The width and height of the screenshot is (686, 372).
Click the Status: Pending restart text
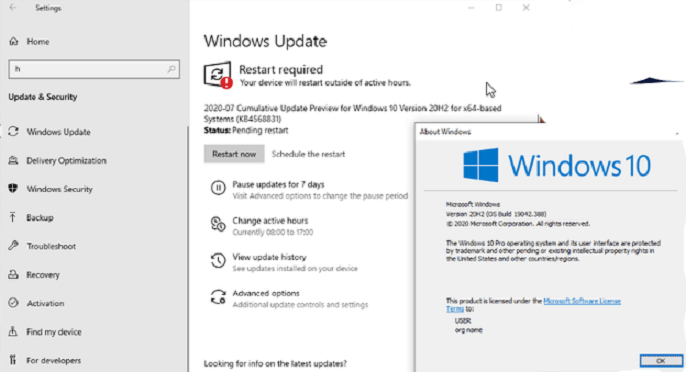pyautogui.click(x=246, y=130)
